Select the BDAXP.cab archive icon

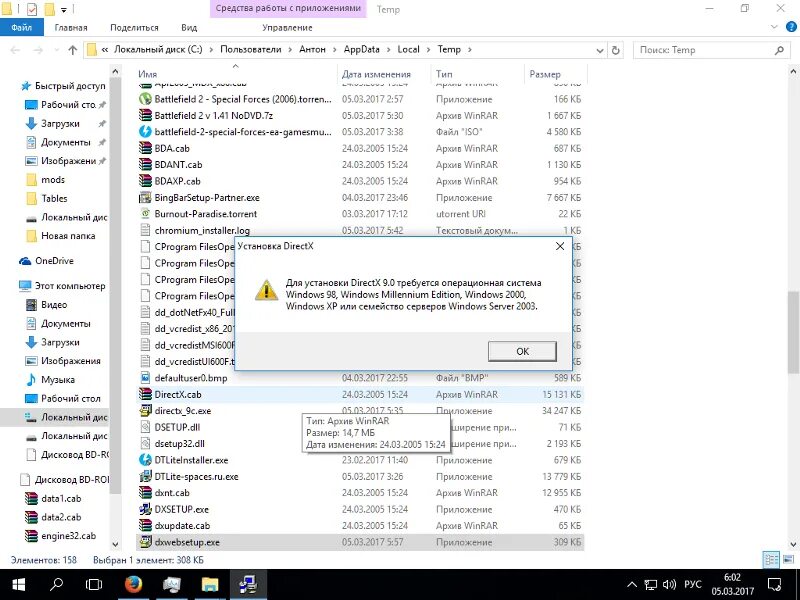pos(145,181)
